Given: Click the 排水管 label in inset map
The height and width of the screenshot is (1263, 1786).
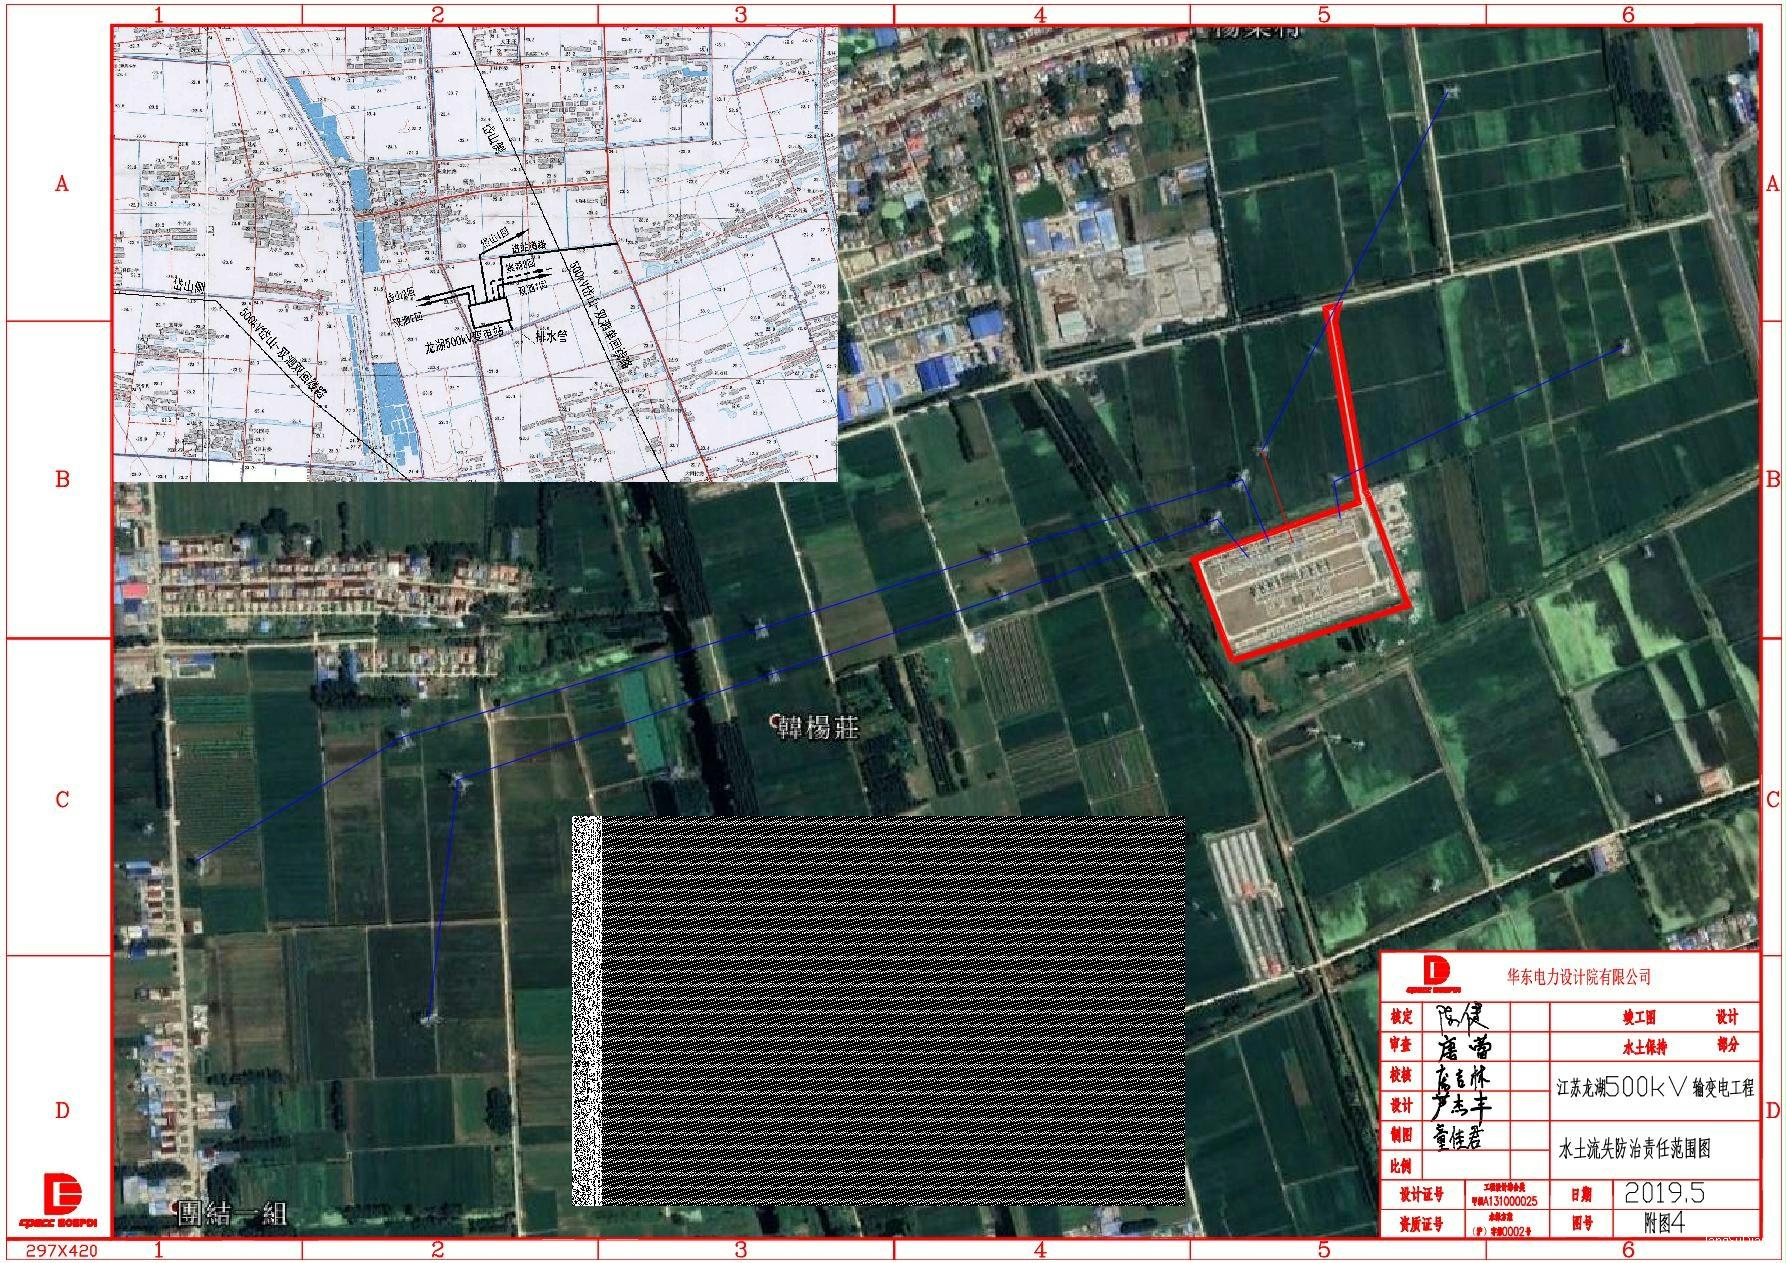Looking at the screenshot, I should (551, 336).
